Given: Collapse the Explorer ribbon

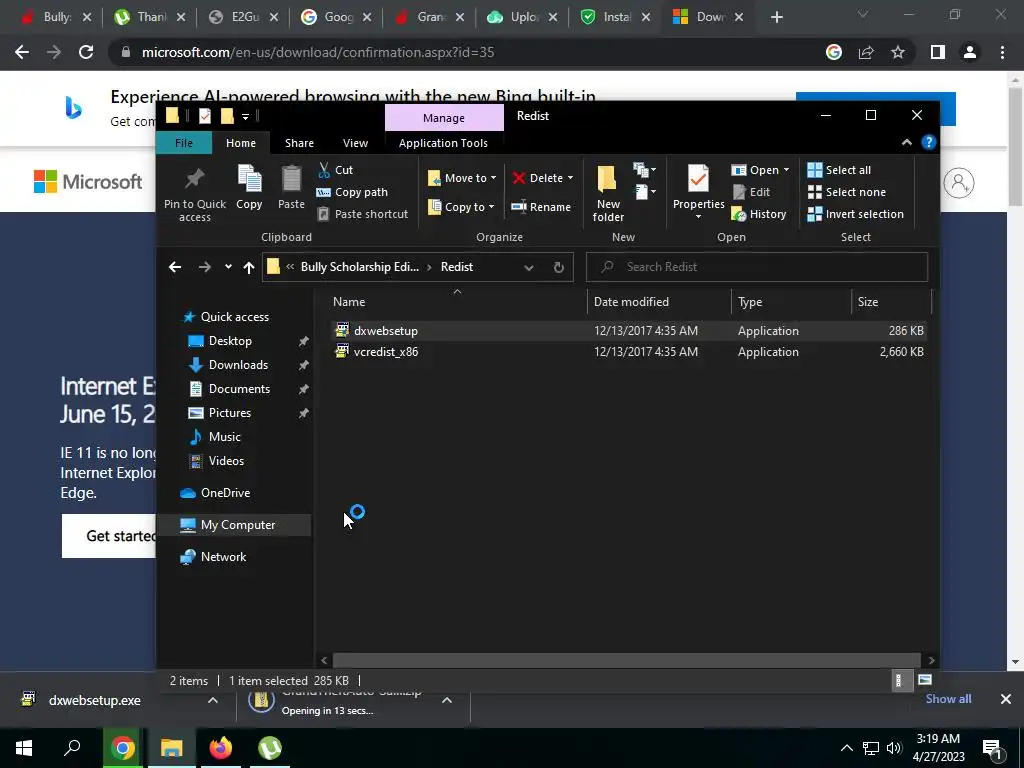Looking at the screenshot, I should (x=906, y=142).
